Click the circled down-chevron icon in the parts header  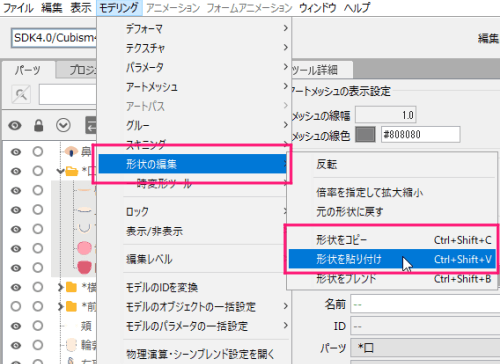click(x=63, y=126)
